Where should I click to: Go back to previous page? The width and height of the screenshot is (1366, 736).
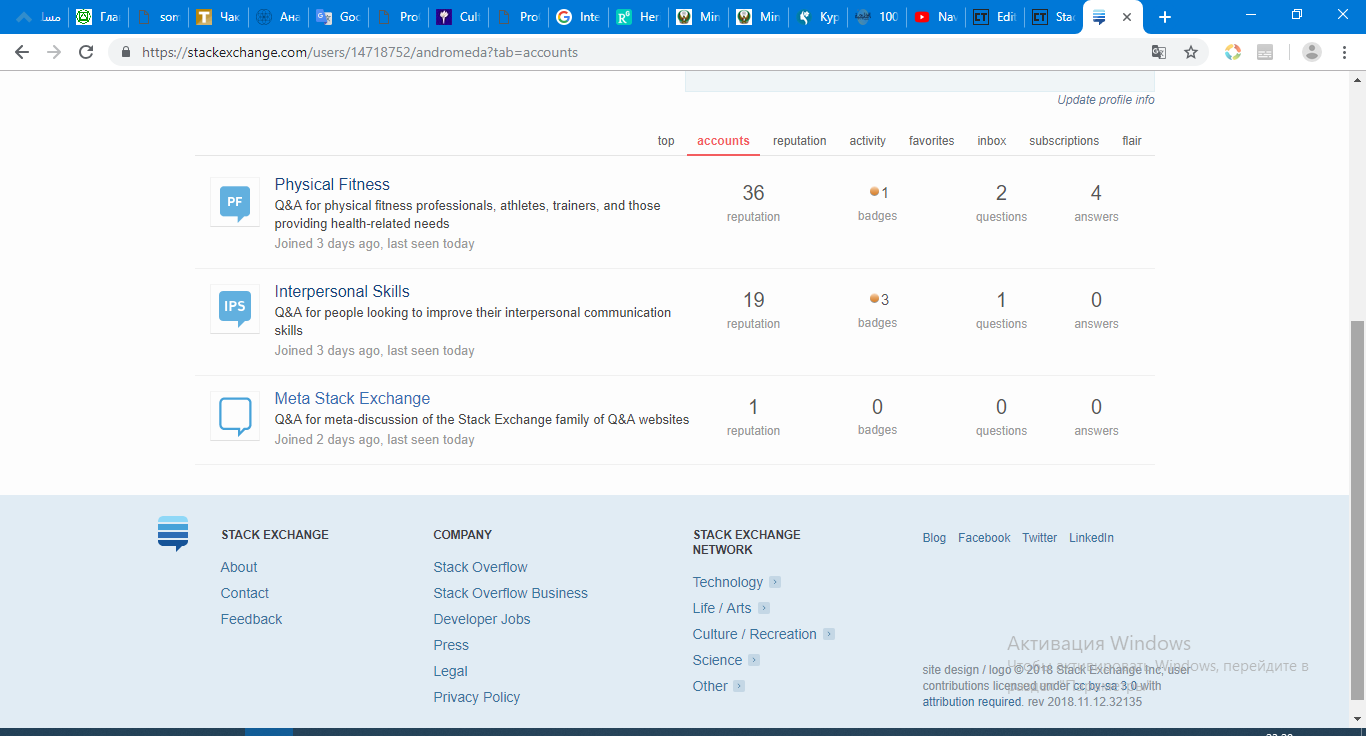(x=22, y=52)
